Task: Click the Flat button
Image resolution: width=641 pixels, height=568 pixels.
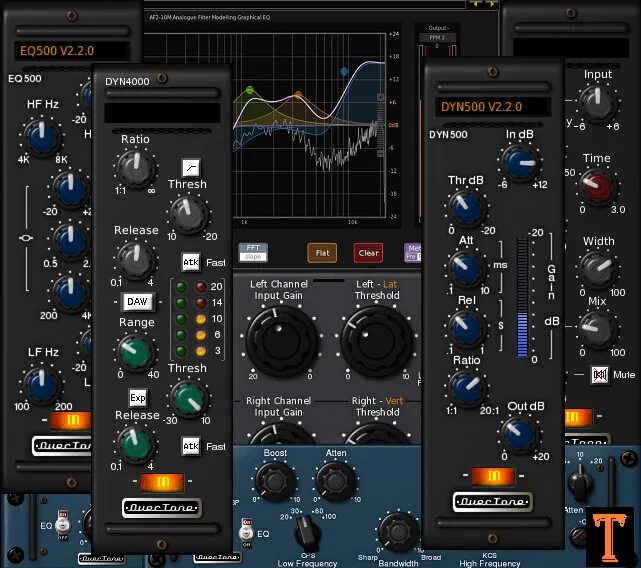Action: pyautogui.click(x=322, y=253)
